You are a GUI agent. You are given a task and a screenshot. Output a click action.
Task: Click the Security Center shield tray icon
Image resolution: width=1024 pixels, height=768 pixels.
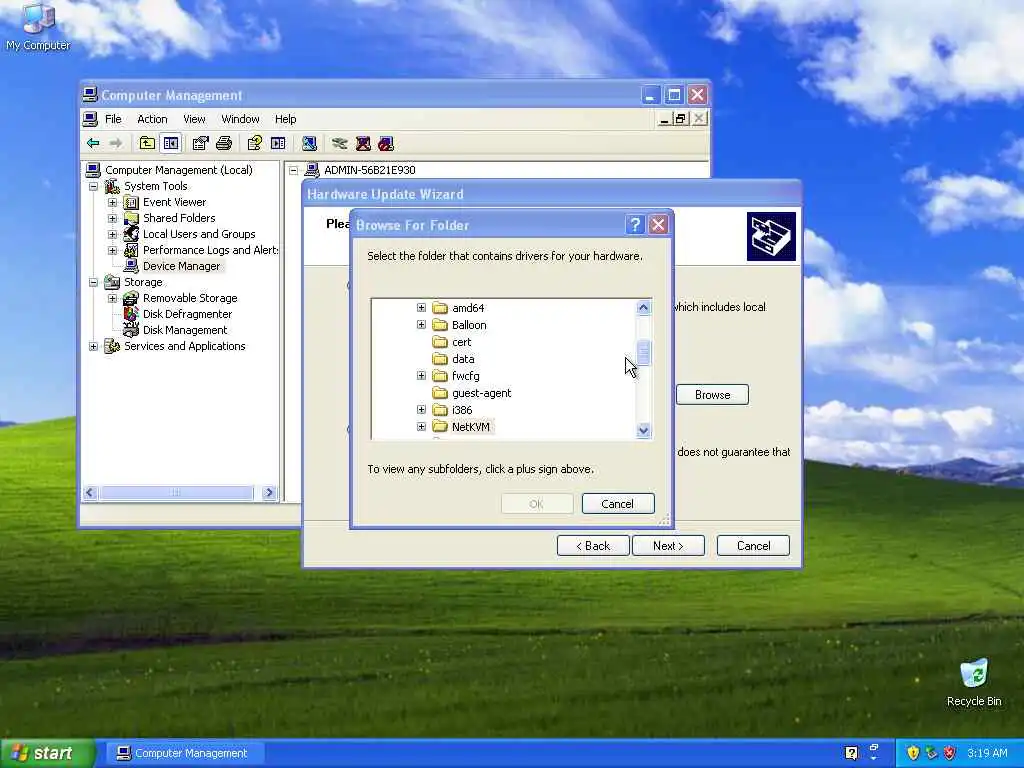pos(913,753)
